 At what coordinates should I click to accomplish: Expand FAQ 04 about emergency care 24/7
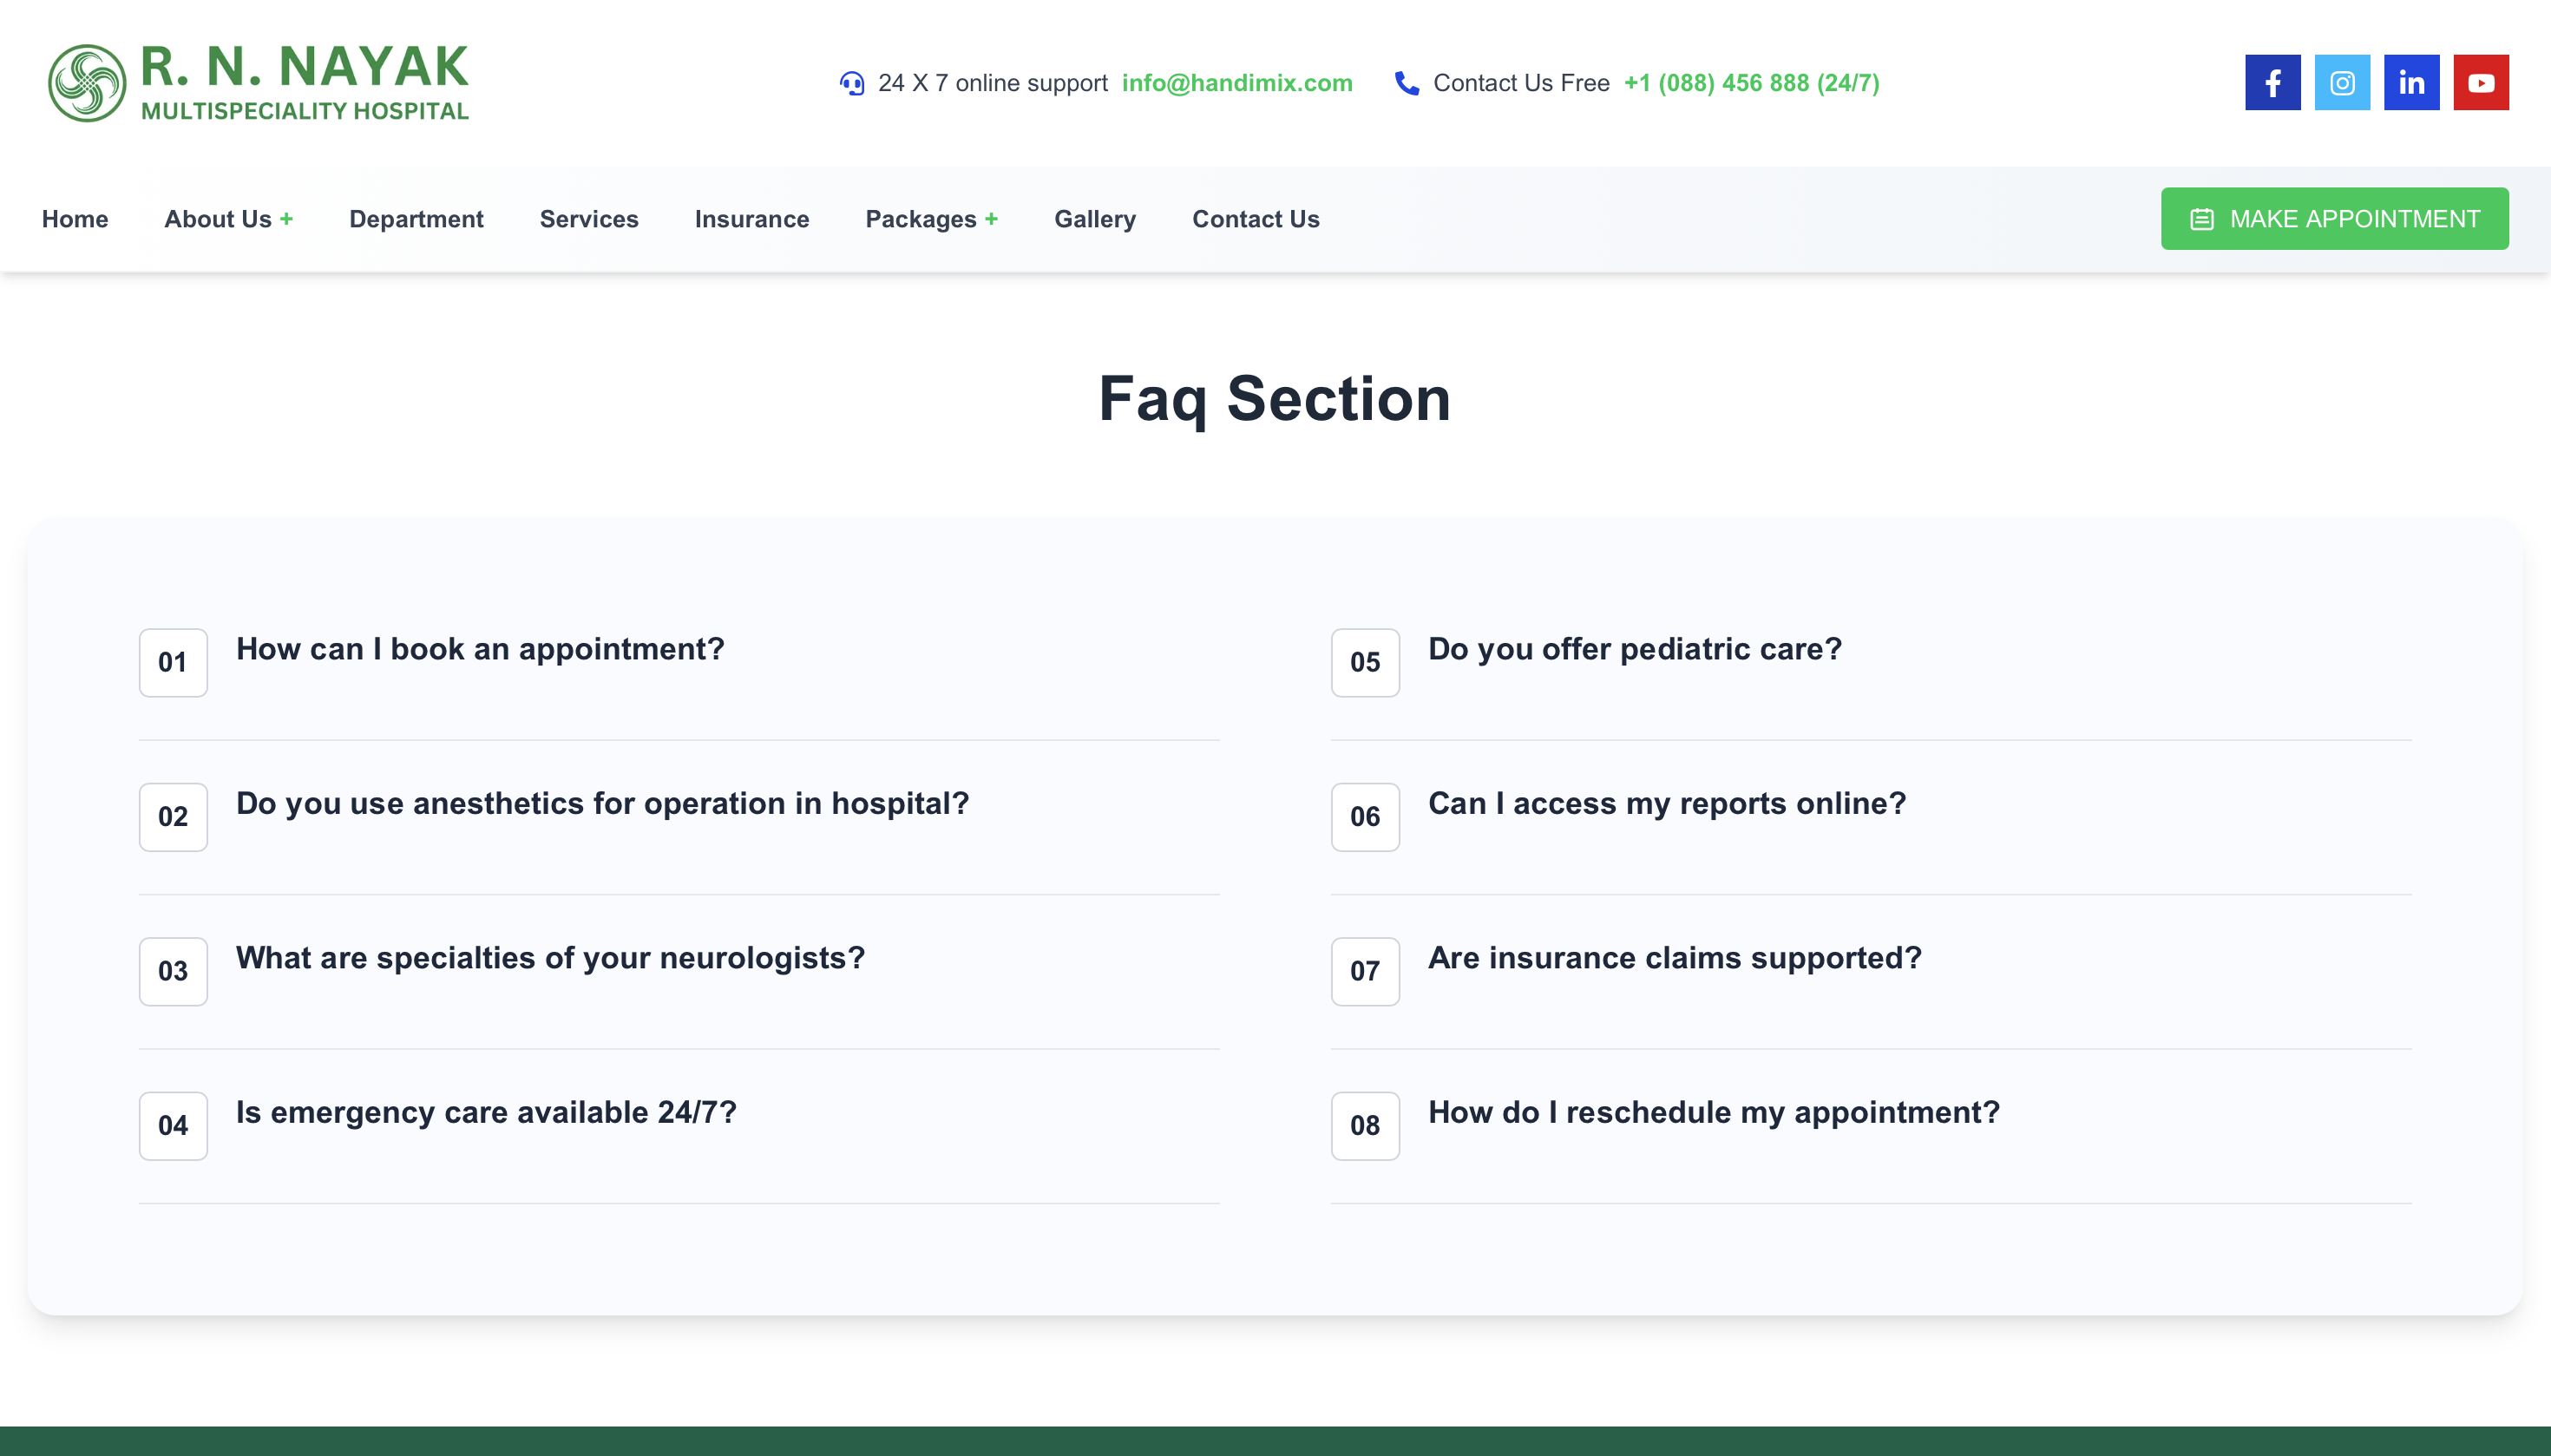tap(486, 1112)
